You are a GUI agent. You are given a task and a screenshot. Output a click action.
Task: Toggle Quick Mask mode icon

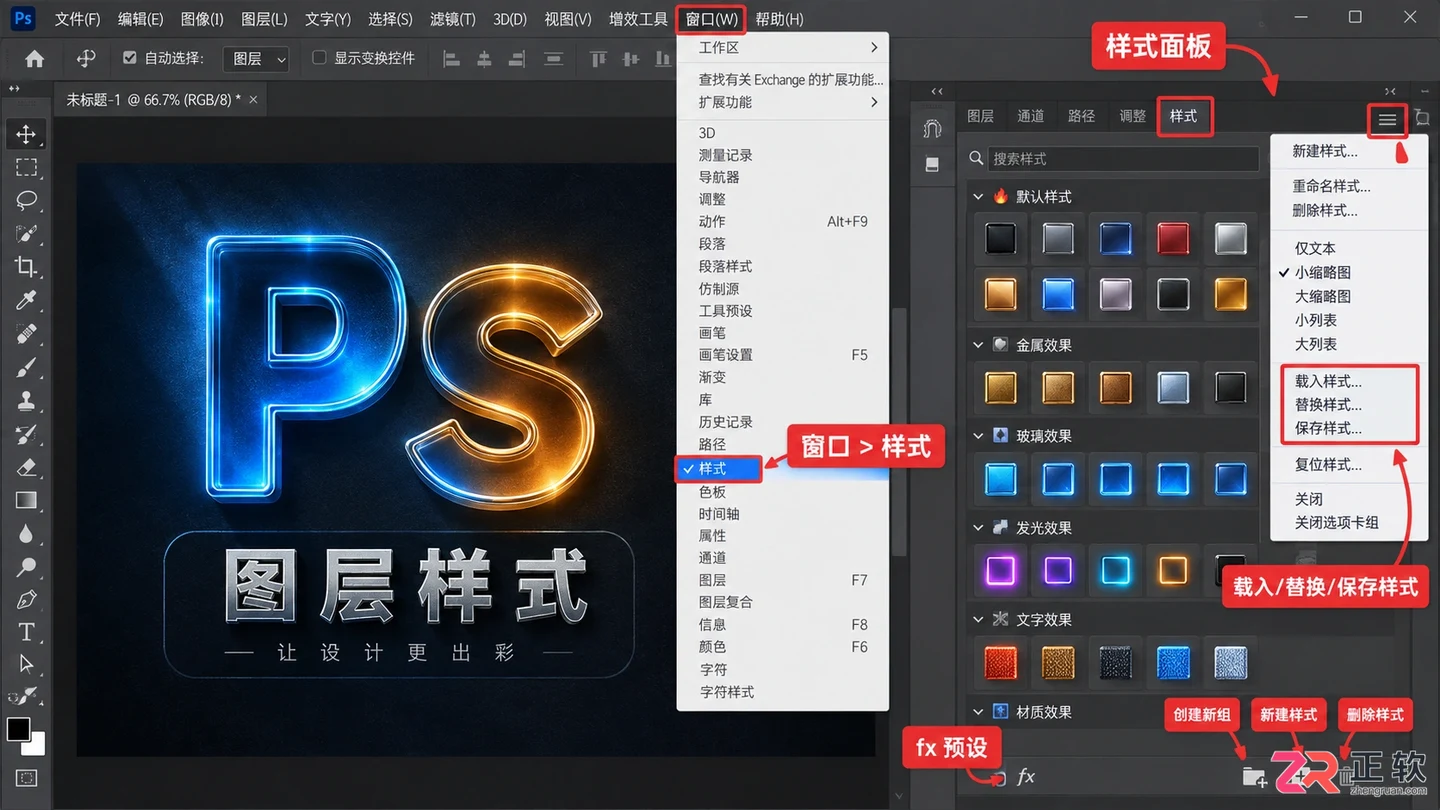pyautogui.click(x=26, y=778)
